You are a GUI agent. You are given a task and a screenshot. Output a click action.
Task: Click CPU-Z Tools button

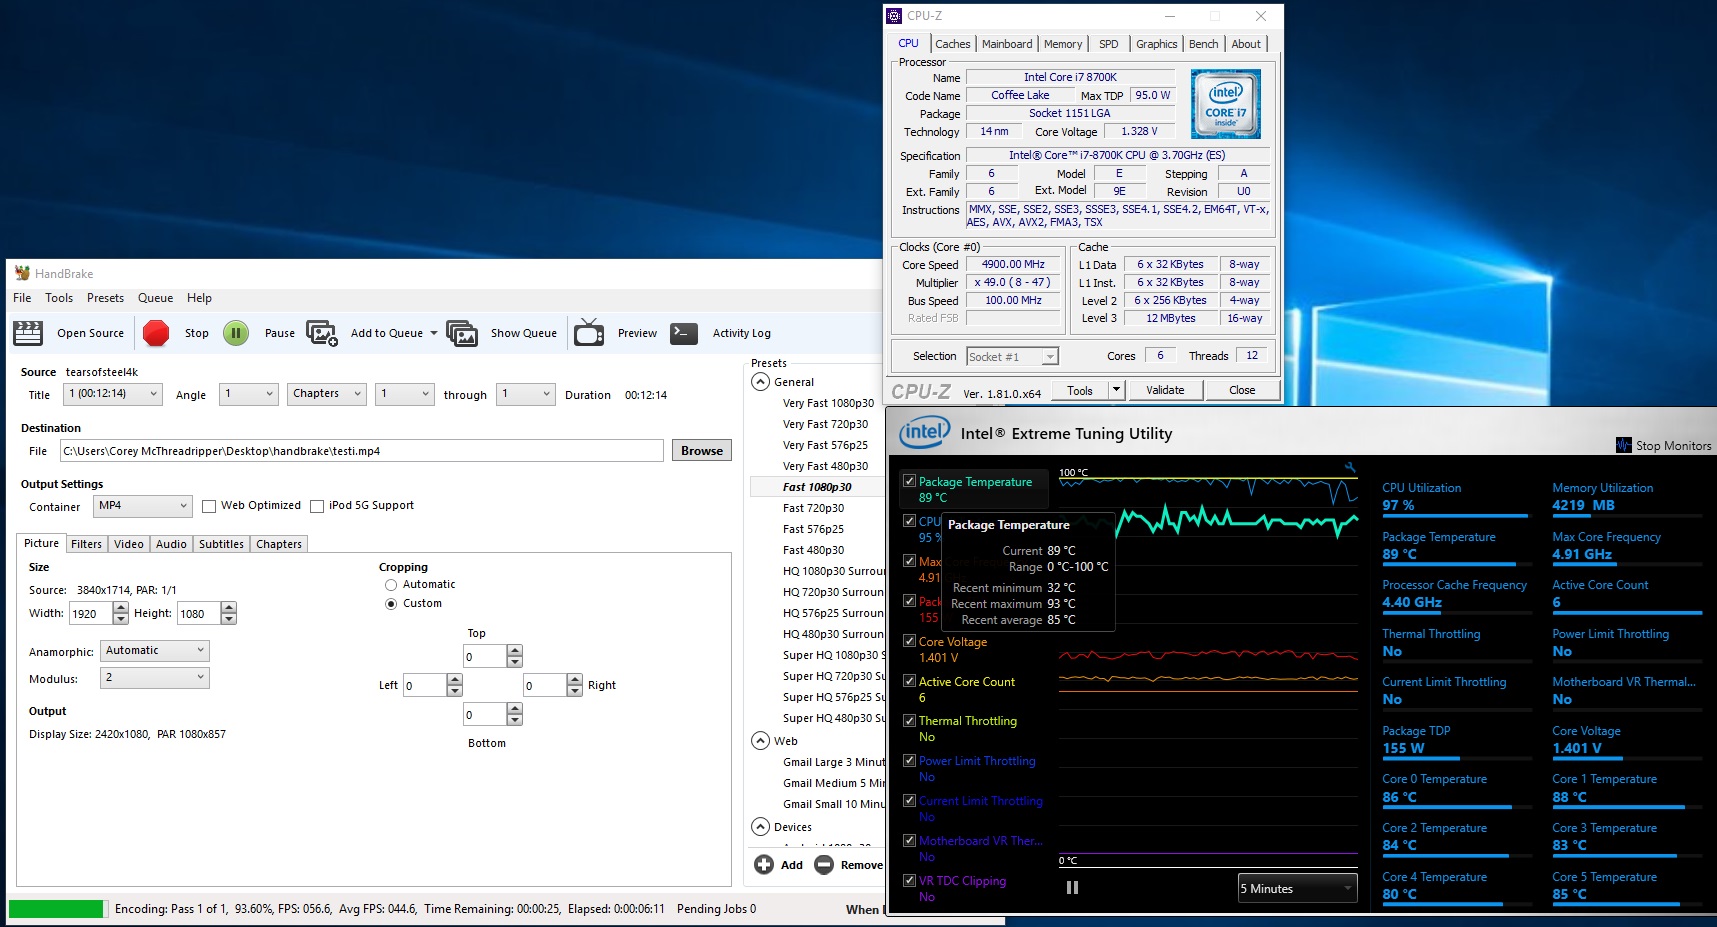click(1080, 390)
